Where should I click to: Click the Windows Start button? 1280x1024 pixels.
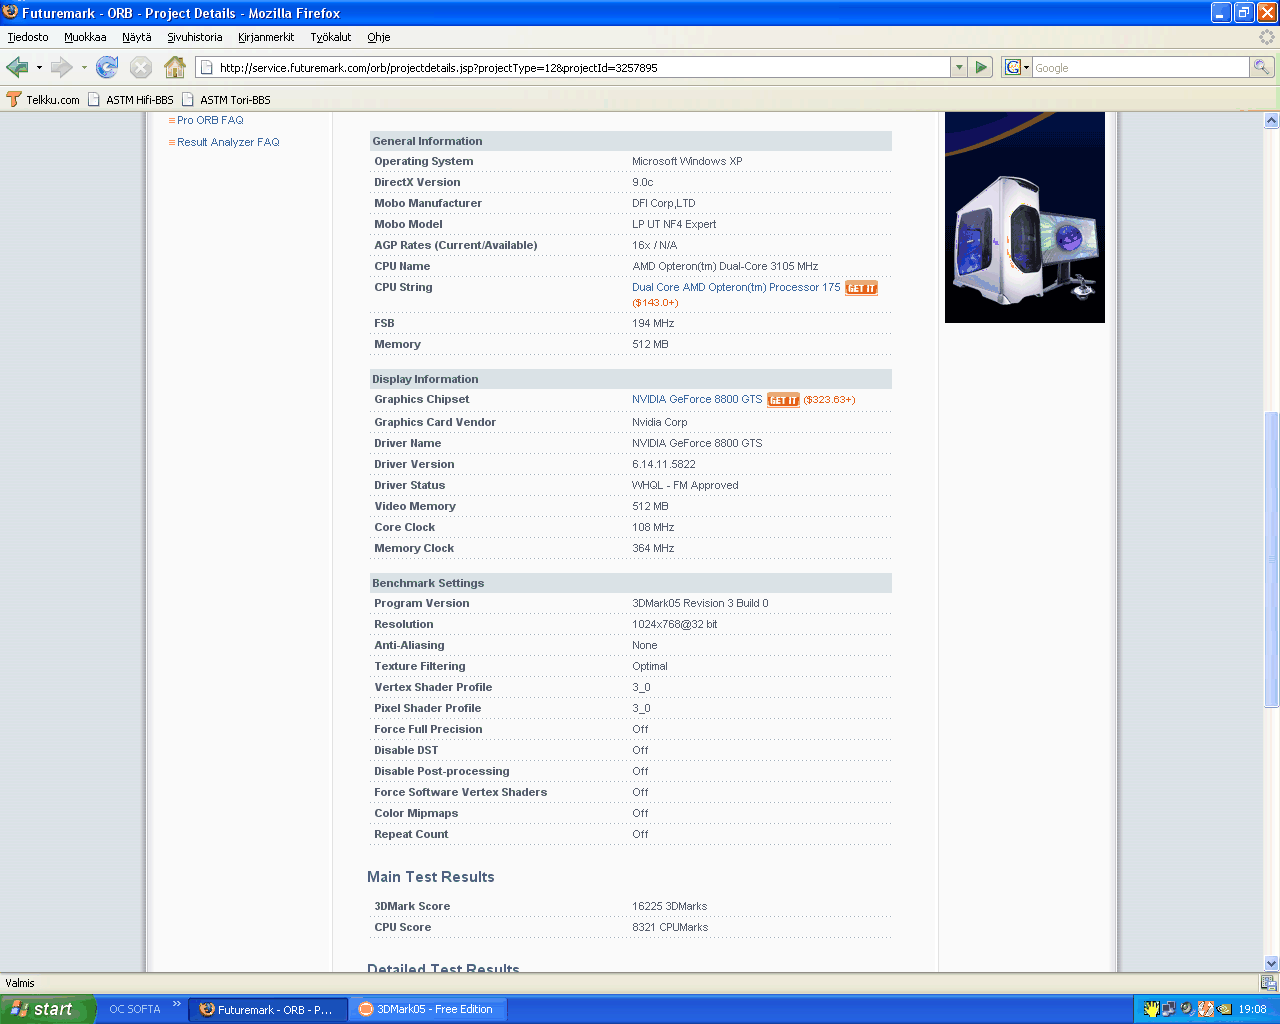tap(46, 1009)
